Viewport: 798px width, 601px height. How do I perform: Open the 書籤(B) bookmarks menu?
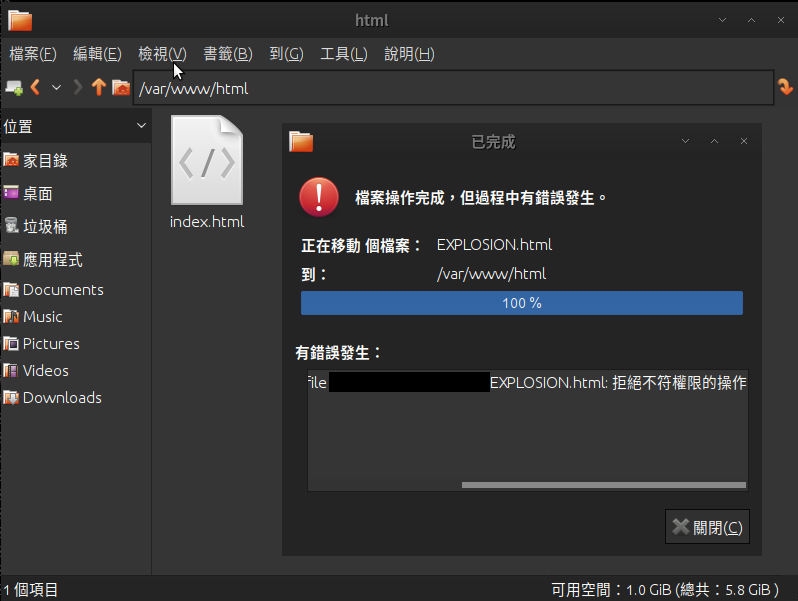228,54
